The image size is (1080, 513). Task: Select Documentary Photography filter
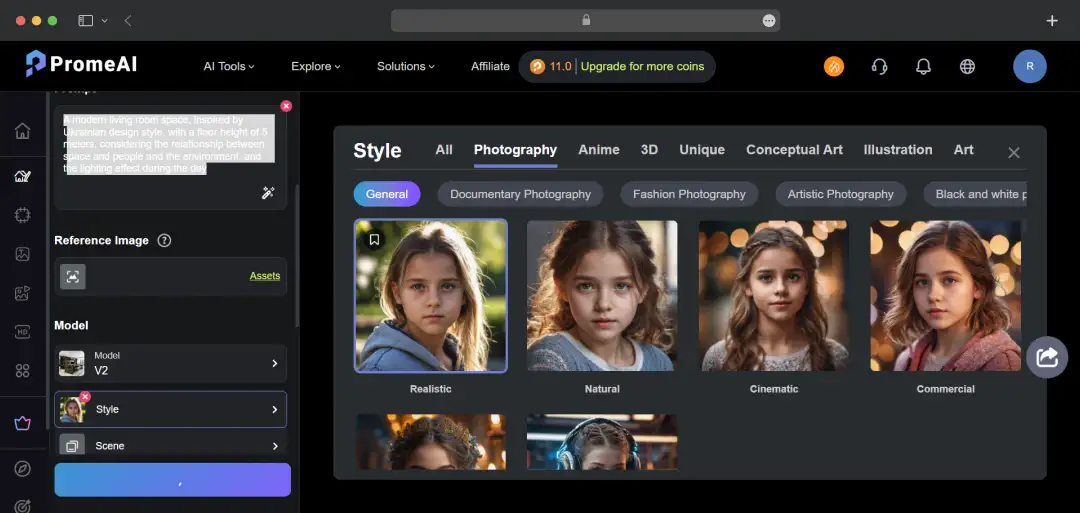click(521, 194)
